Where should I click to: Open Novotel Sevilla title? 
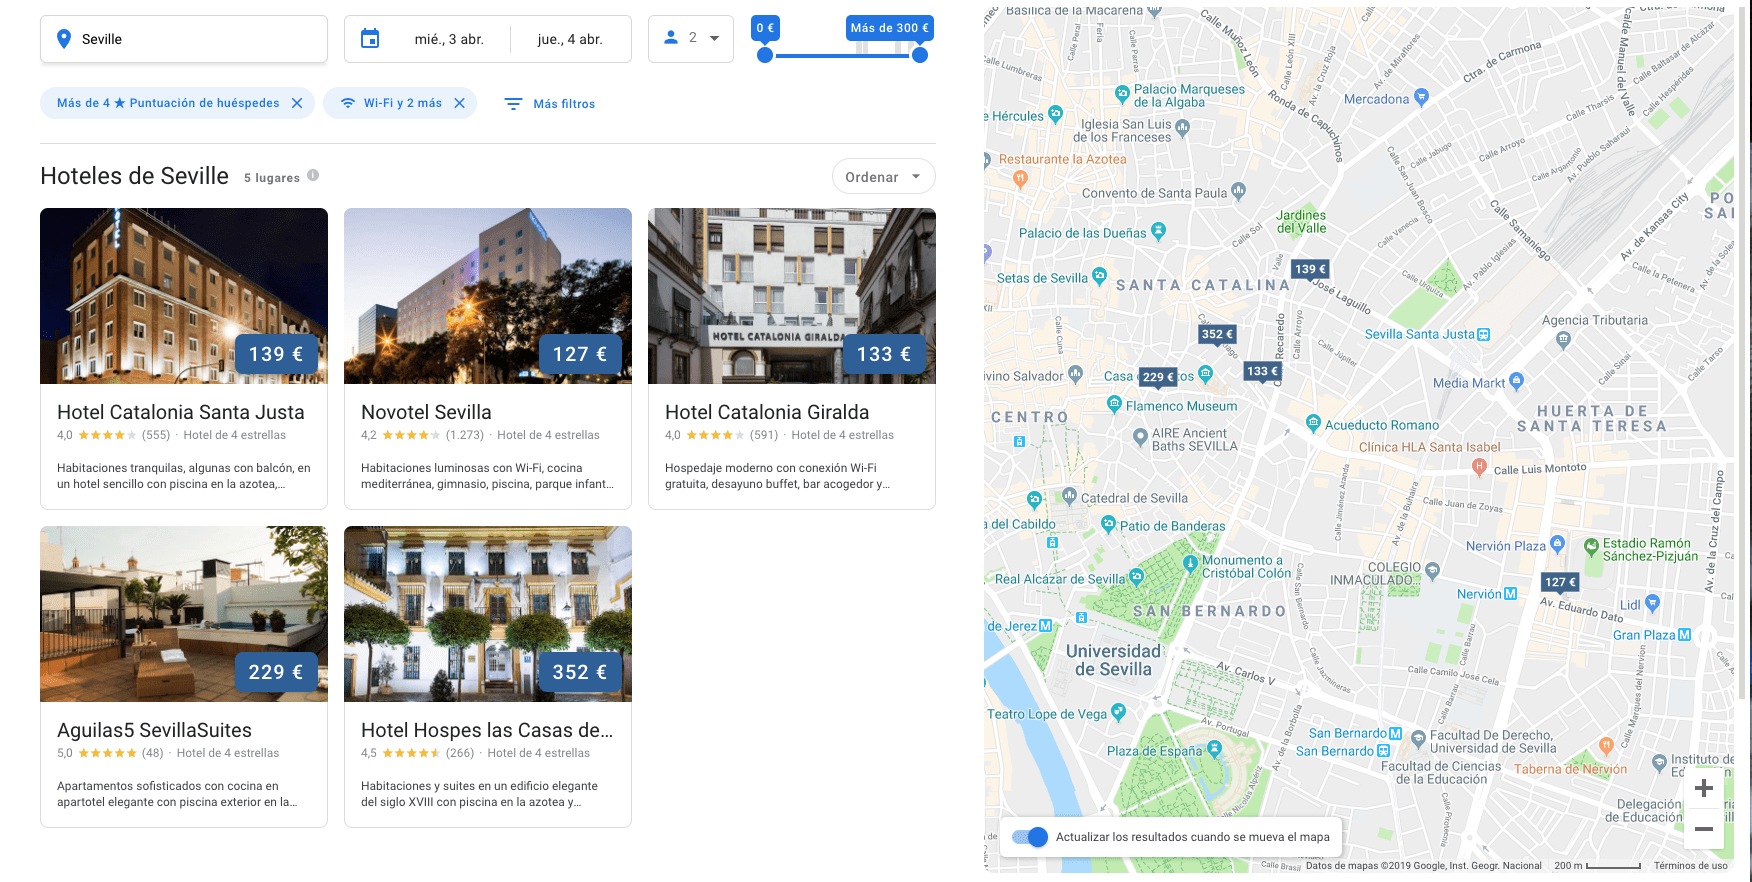pyautogui.click(x=426, y=412)
